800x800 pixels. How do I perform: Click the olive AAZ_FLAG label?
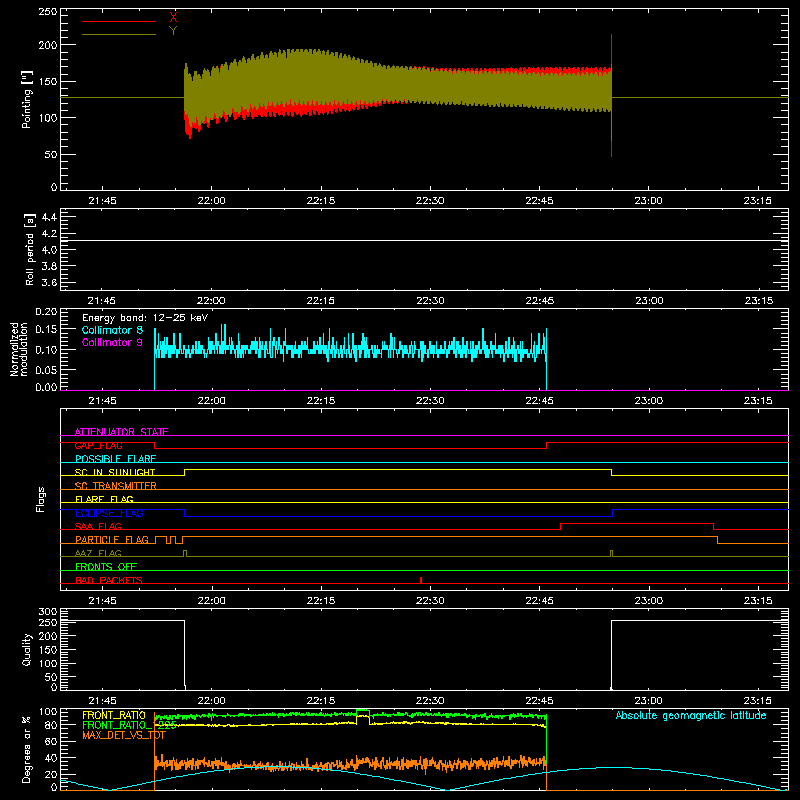(98, 553)
